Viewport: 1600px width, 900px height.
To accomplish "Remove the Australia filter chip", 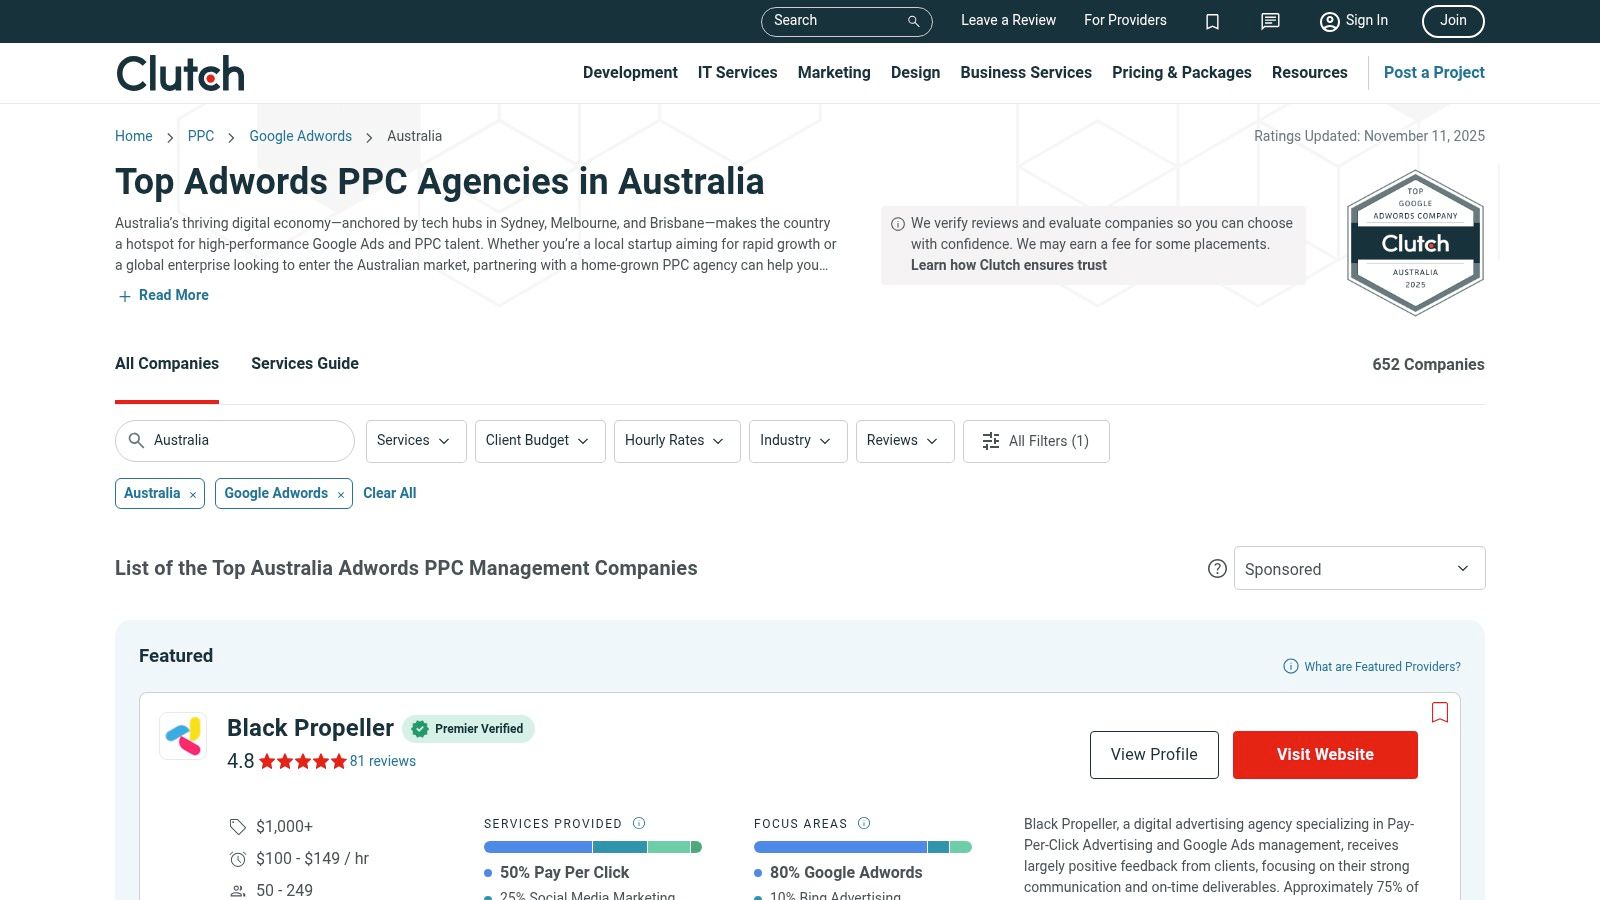I will (x=193, y=494).
